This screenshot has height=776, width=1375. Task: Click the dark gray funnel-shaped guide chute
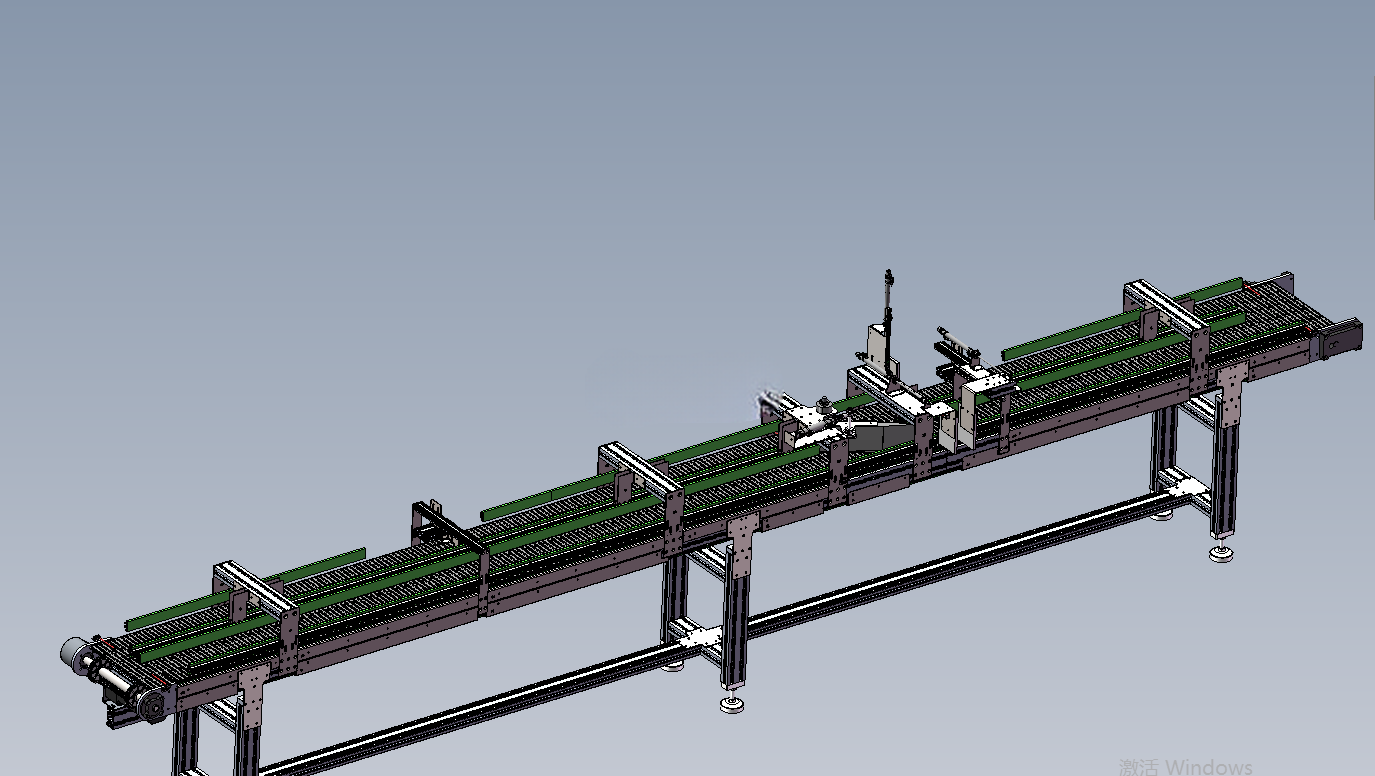tap(878, 435)
